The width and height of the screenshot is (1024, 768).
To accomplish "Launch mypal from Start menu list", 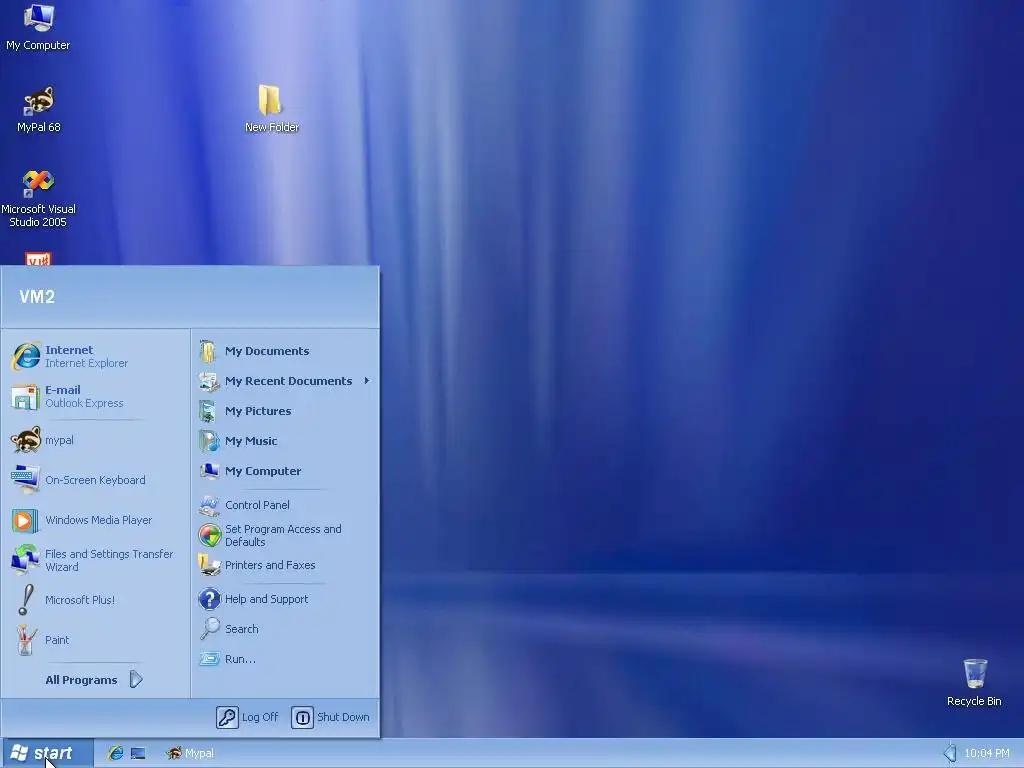I will [96, 440].
